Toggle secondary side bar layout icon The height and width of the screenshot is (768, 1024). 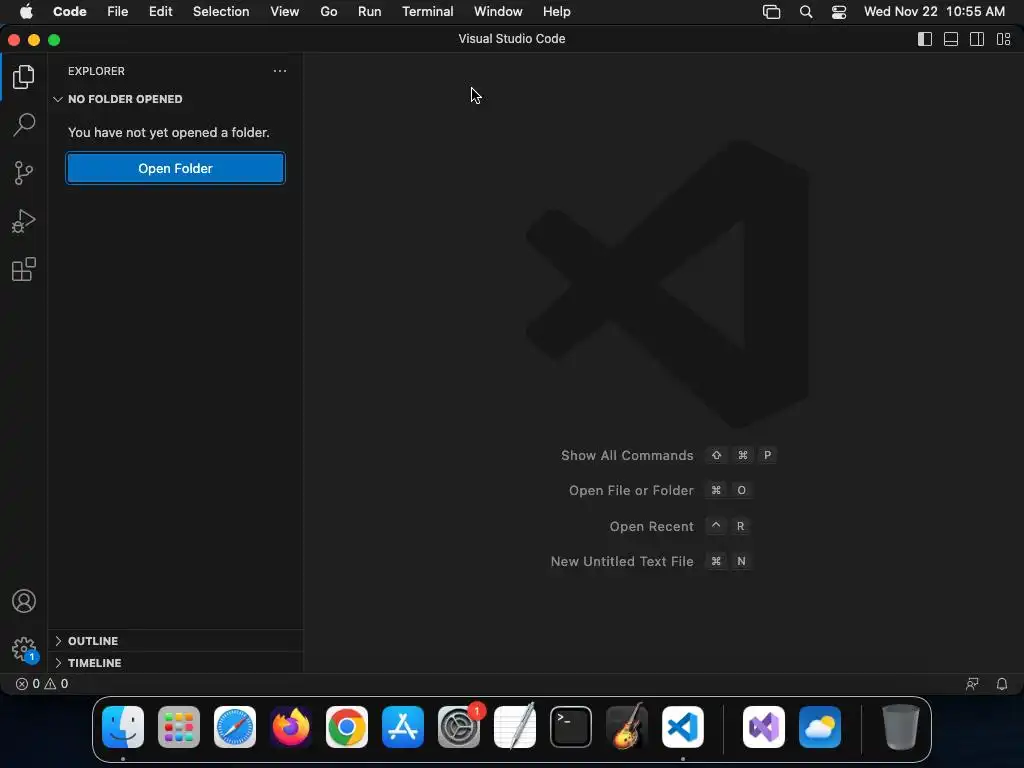click(977, 39)
